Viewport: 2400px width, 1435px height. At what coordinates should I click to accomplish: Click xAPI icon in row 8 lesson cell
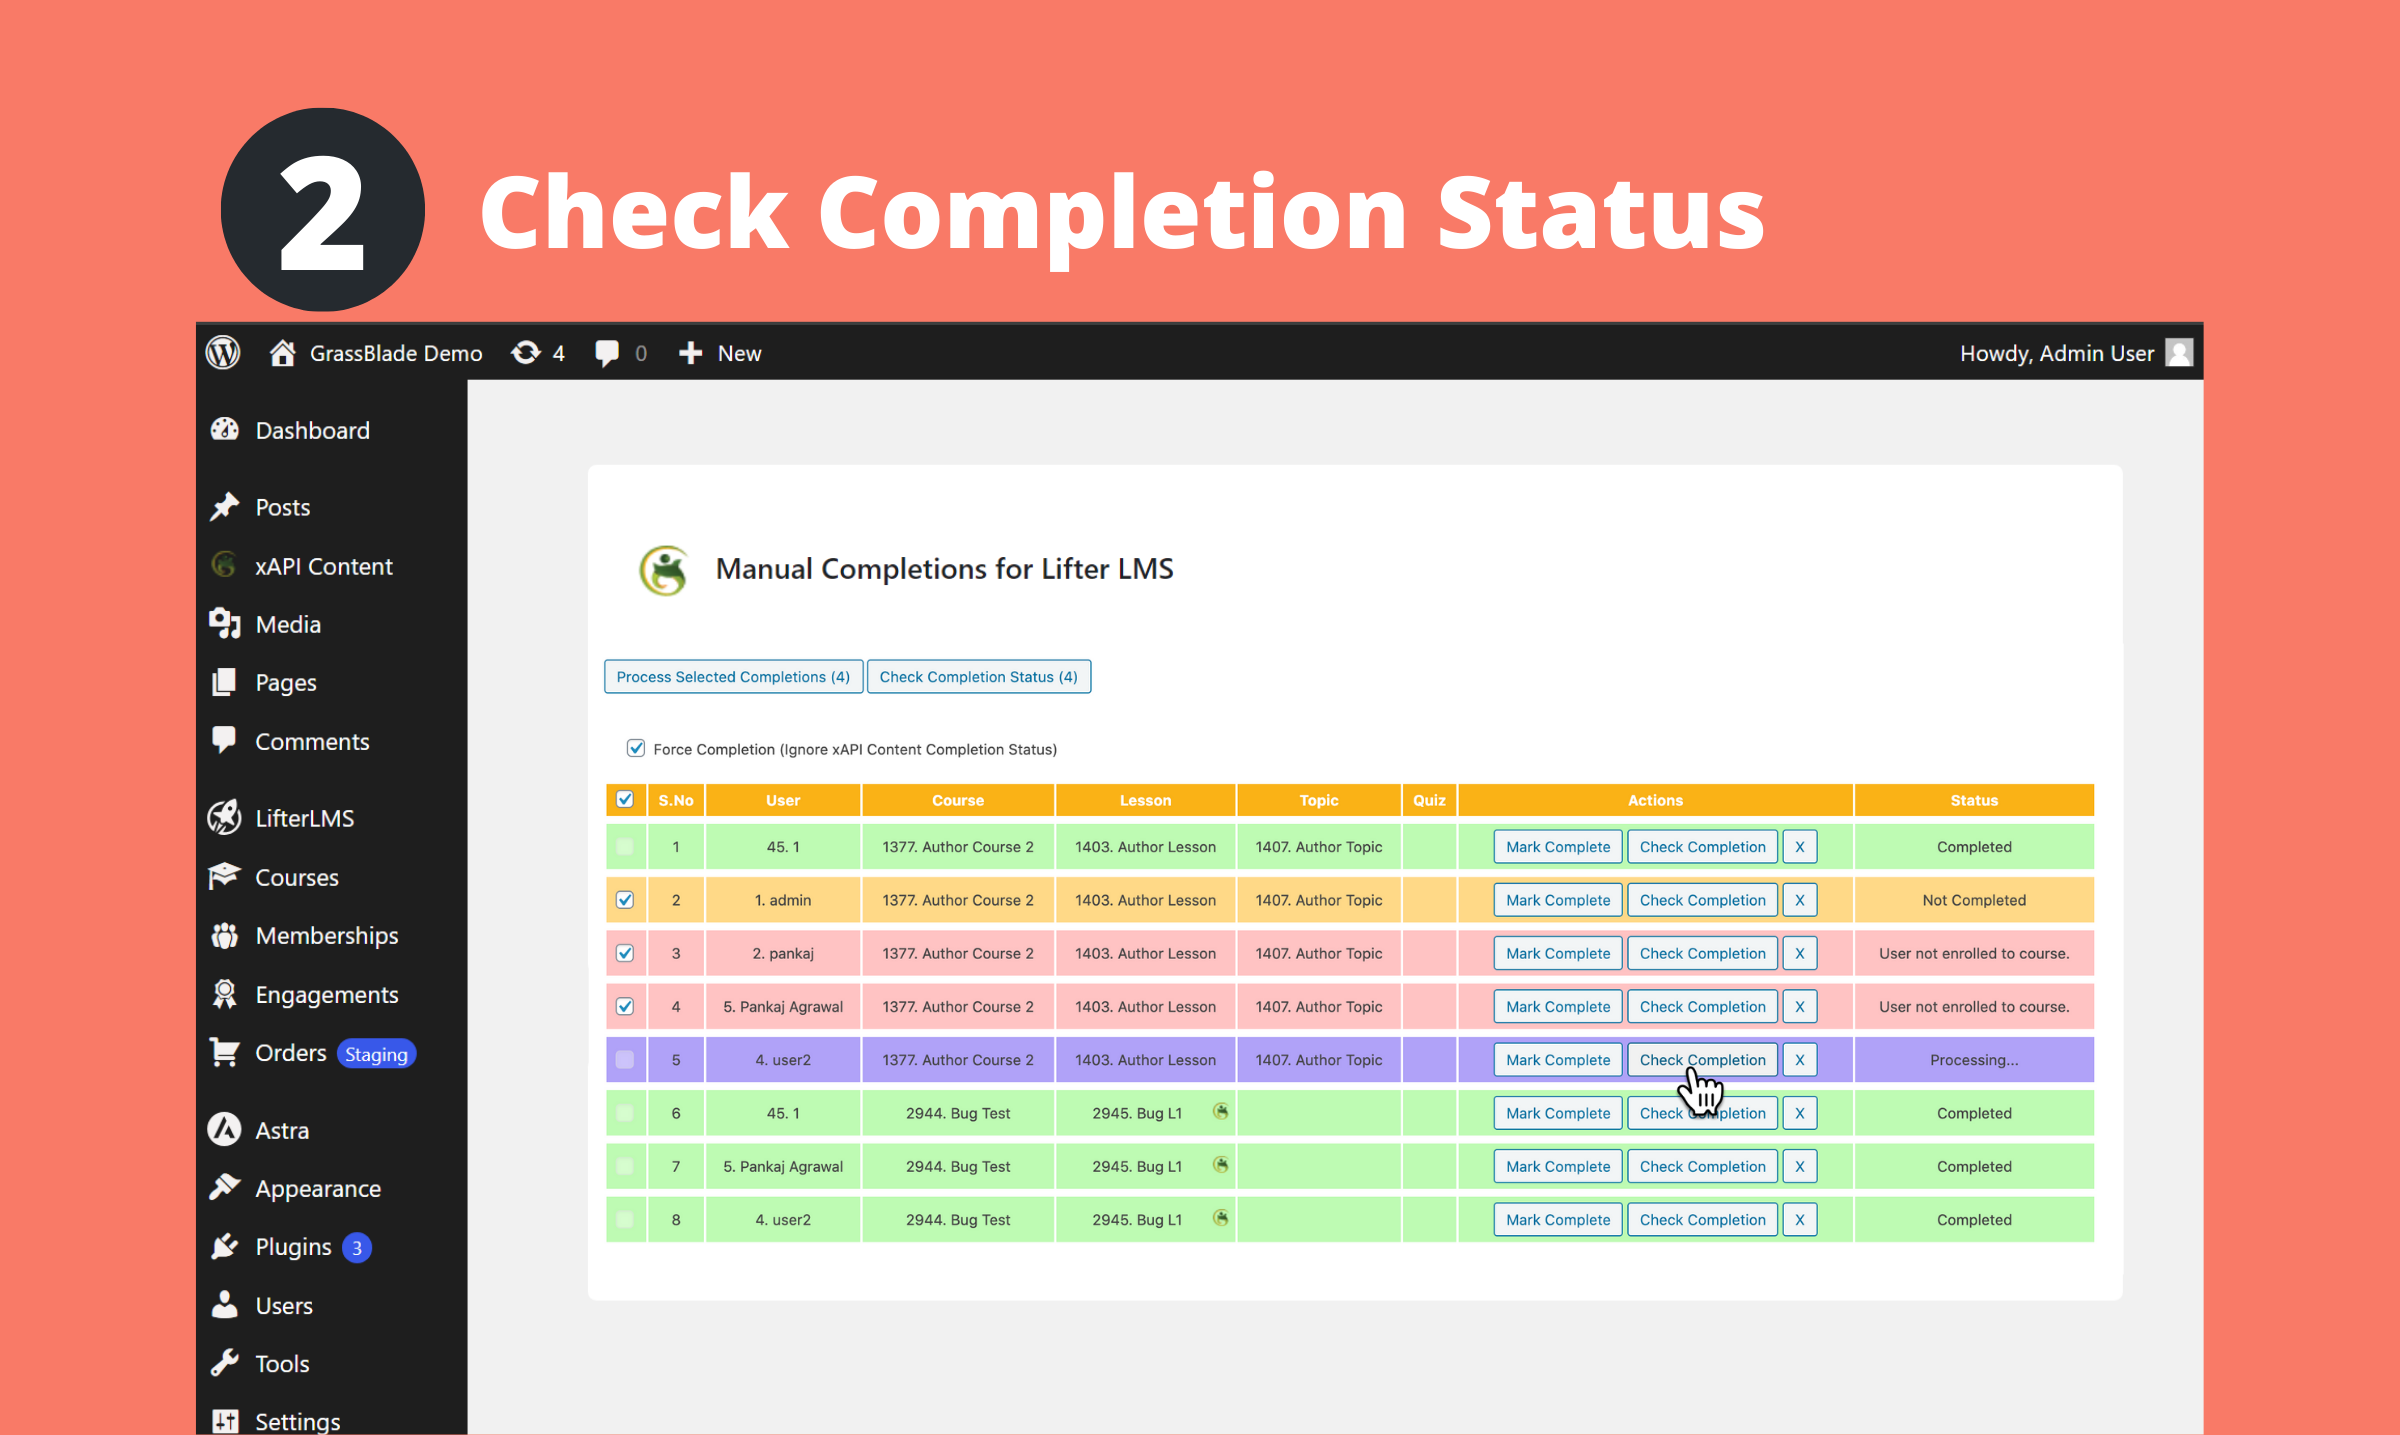(x=1220, y=1217)
